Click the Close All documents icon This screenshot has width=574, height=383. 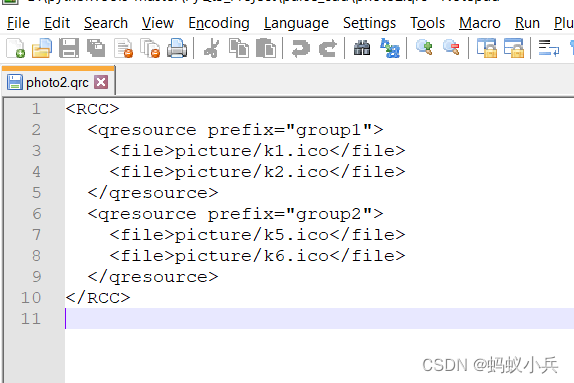[x=150, y=48]
